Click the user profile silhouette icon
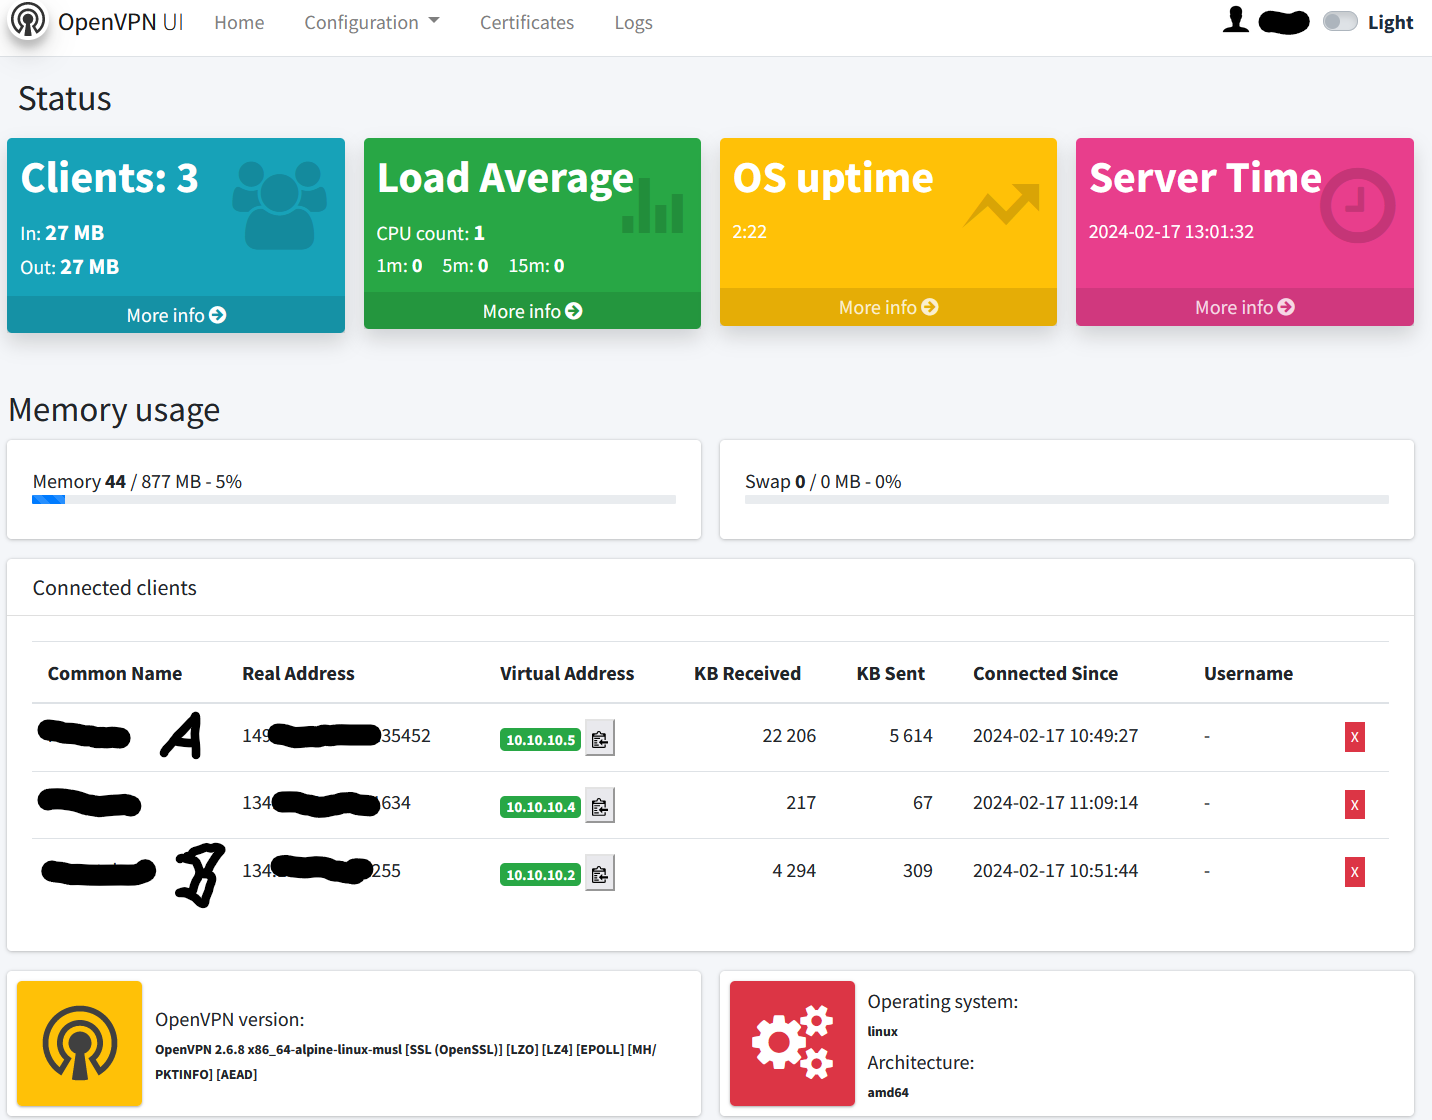Screen dimensions: 1432x1120 [1236, 20]
